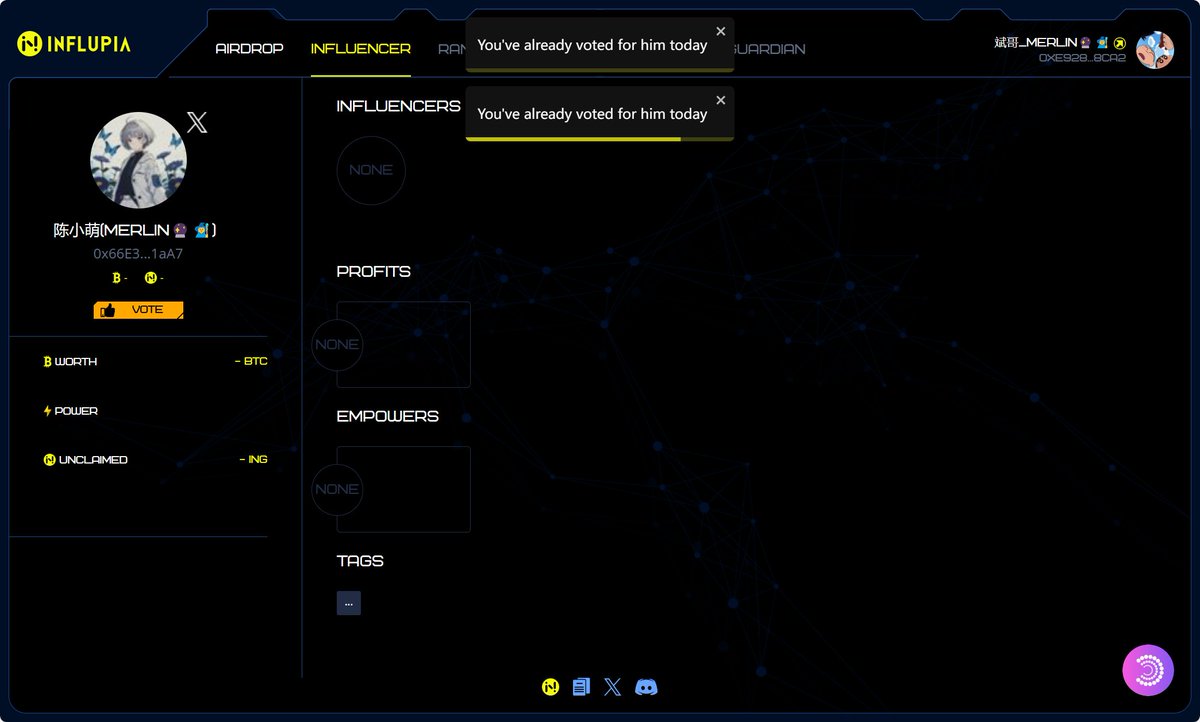Vote for 陈小萌 with the VOTE button
The image size is (1200, 722).
[x=138, y=310]
